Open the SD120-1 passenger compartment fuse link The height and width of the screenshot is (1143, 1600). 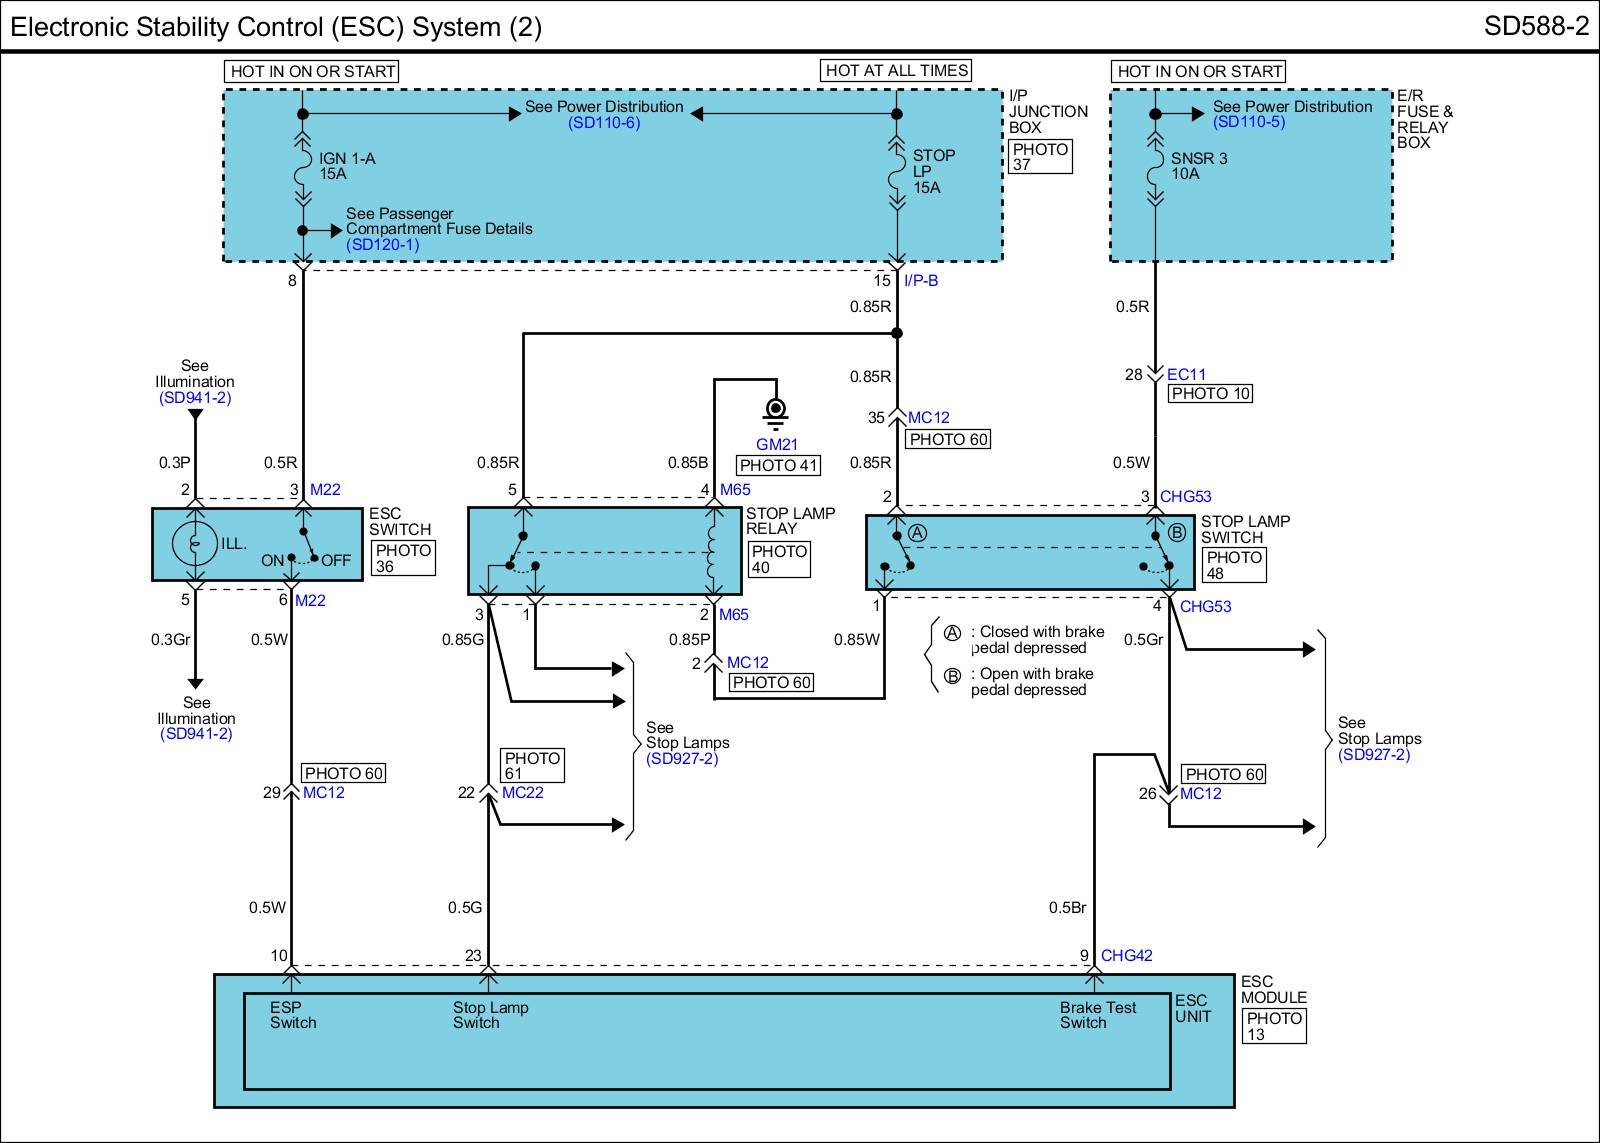point(382,244)
